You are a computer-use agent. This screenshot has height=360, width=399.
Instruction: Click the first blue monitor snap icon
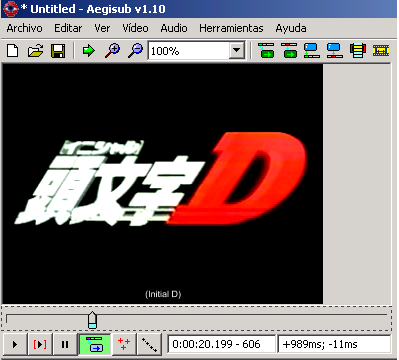(x=312, y=51)
